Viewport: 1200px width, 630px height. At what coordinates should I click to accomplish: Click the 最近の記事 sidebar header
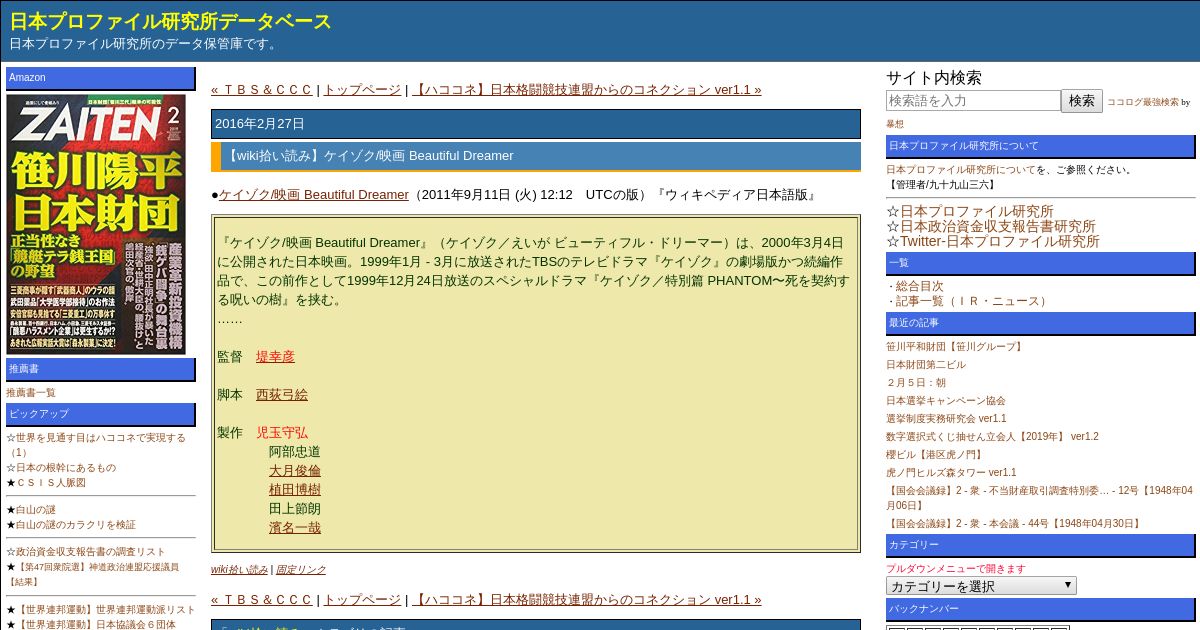click(x=1041, y=323)
